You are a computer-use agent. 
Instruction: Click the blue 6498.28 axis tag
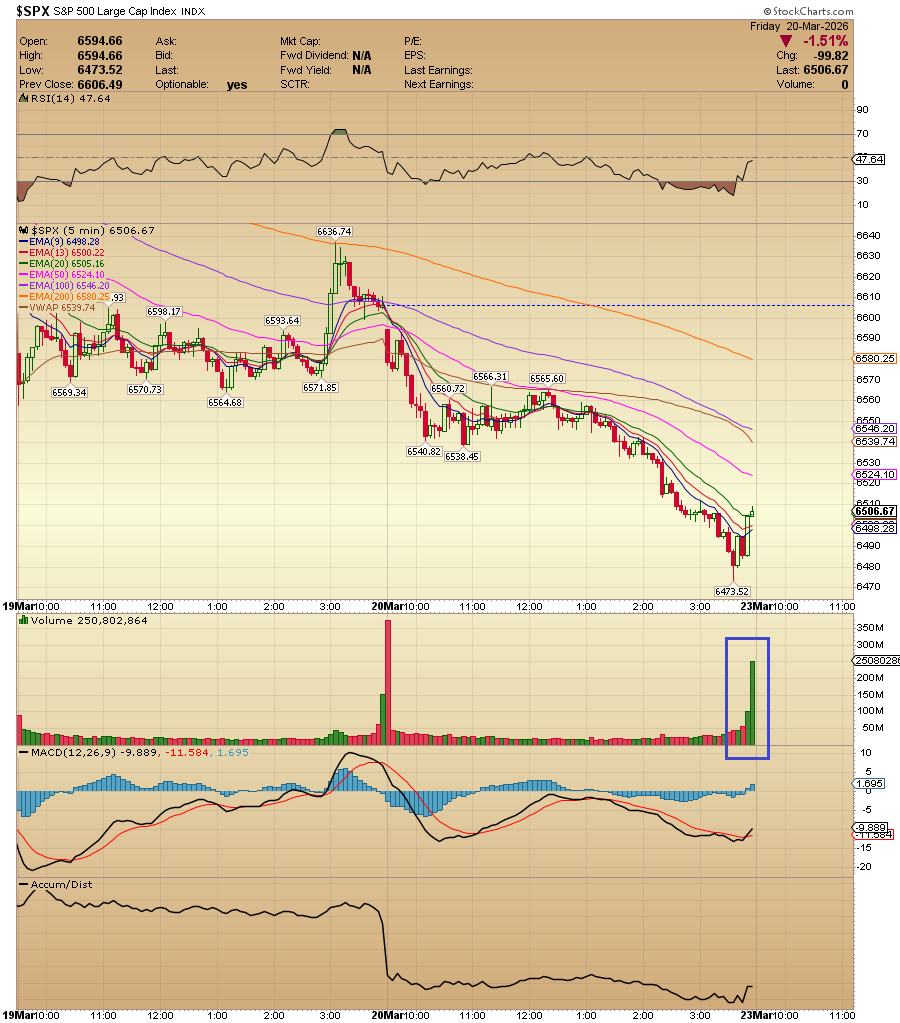coord(875,528)
